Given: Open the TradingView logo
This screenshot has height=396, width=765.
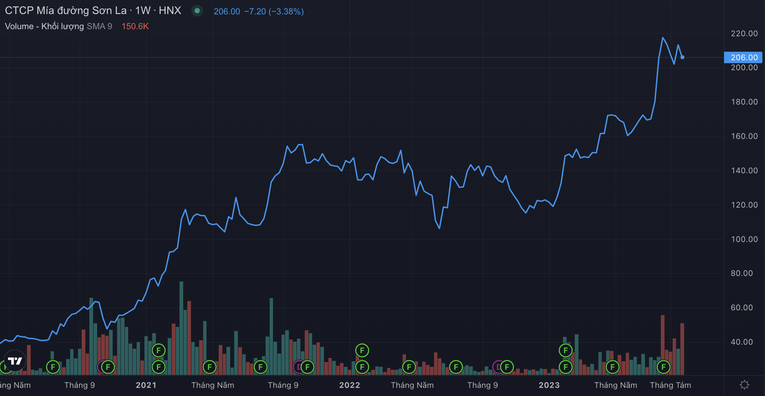Looking at the screenshot, I should point(15,361).
